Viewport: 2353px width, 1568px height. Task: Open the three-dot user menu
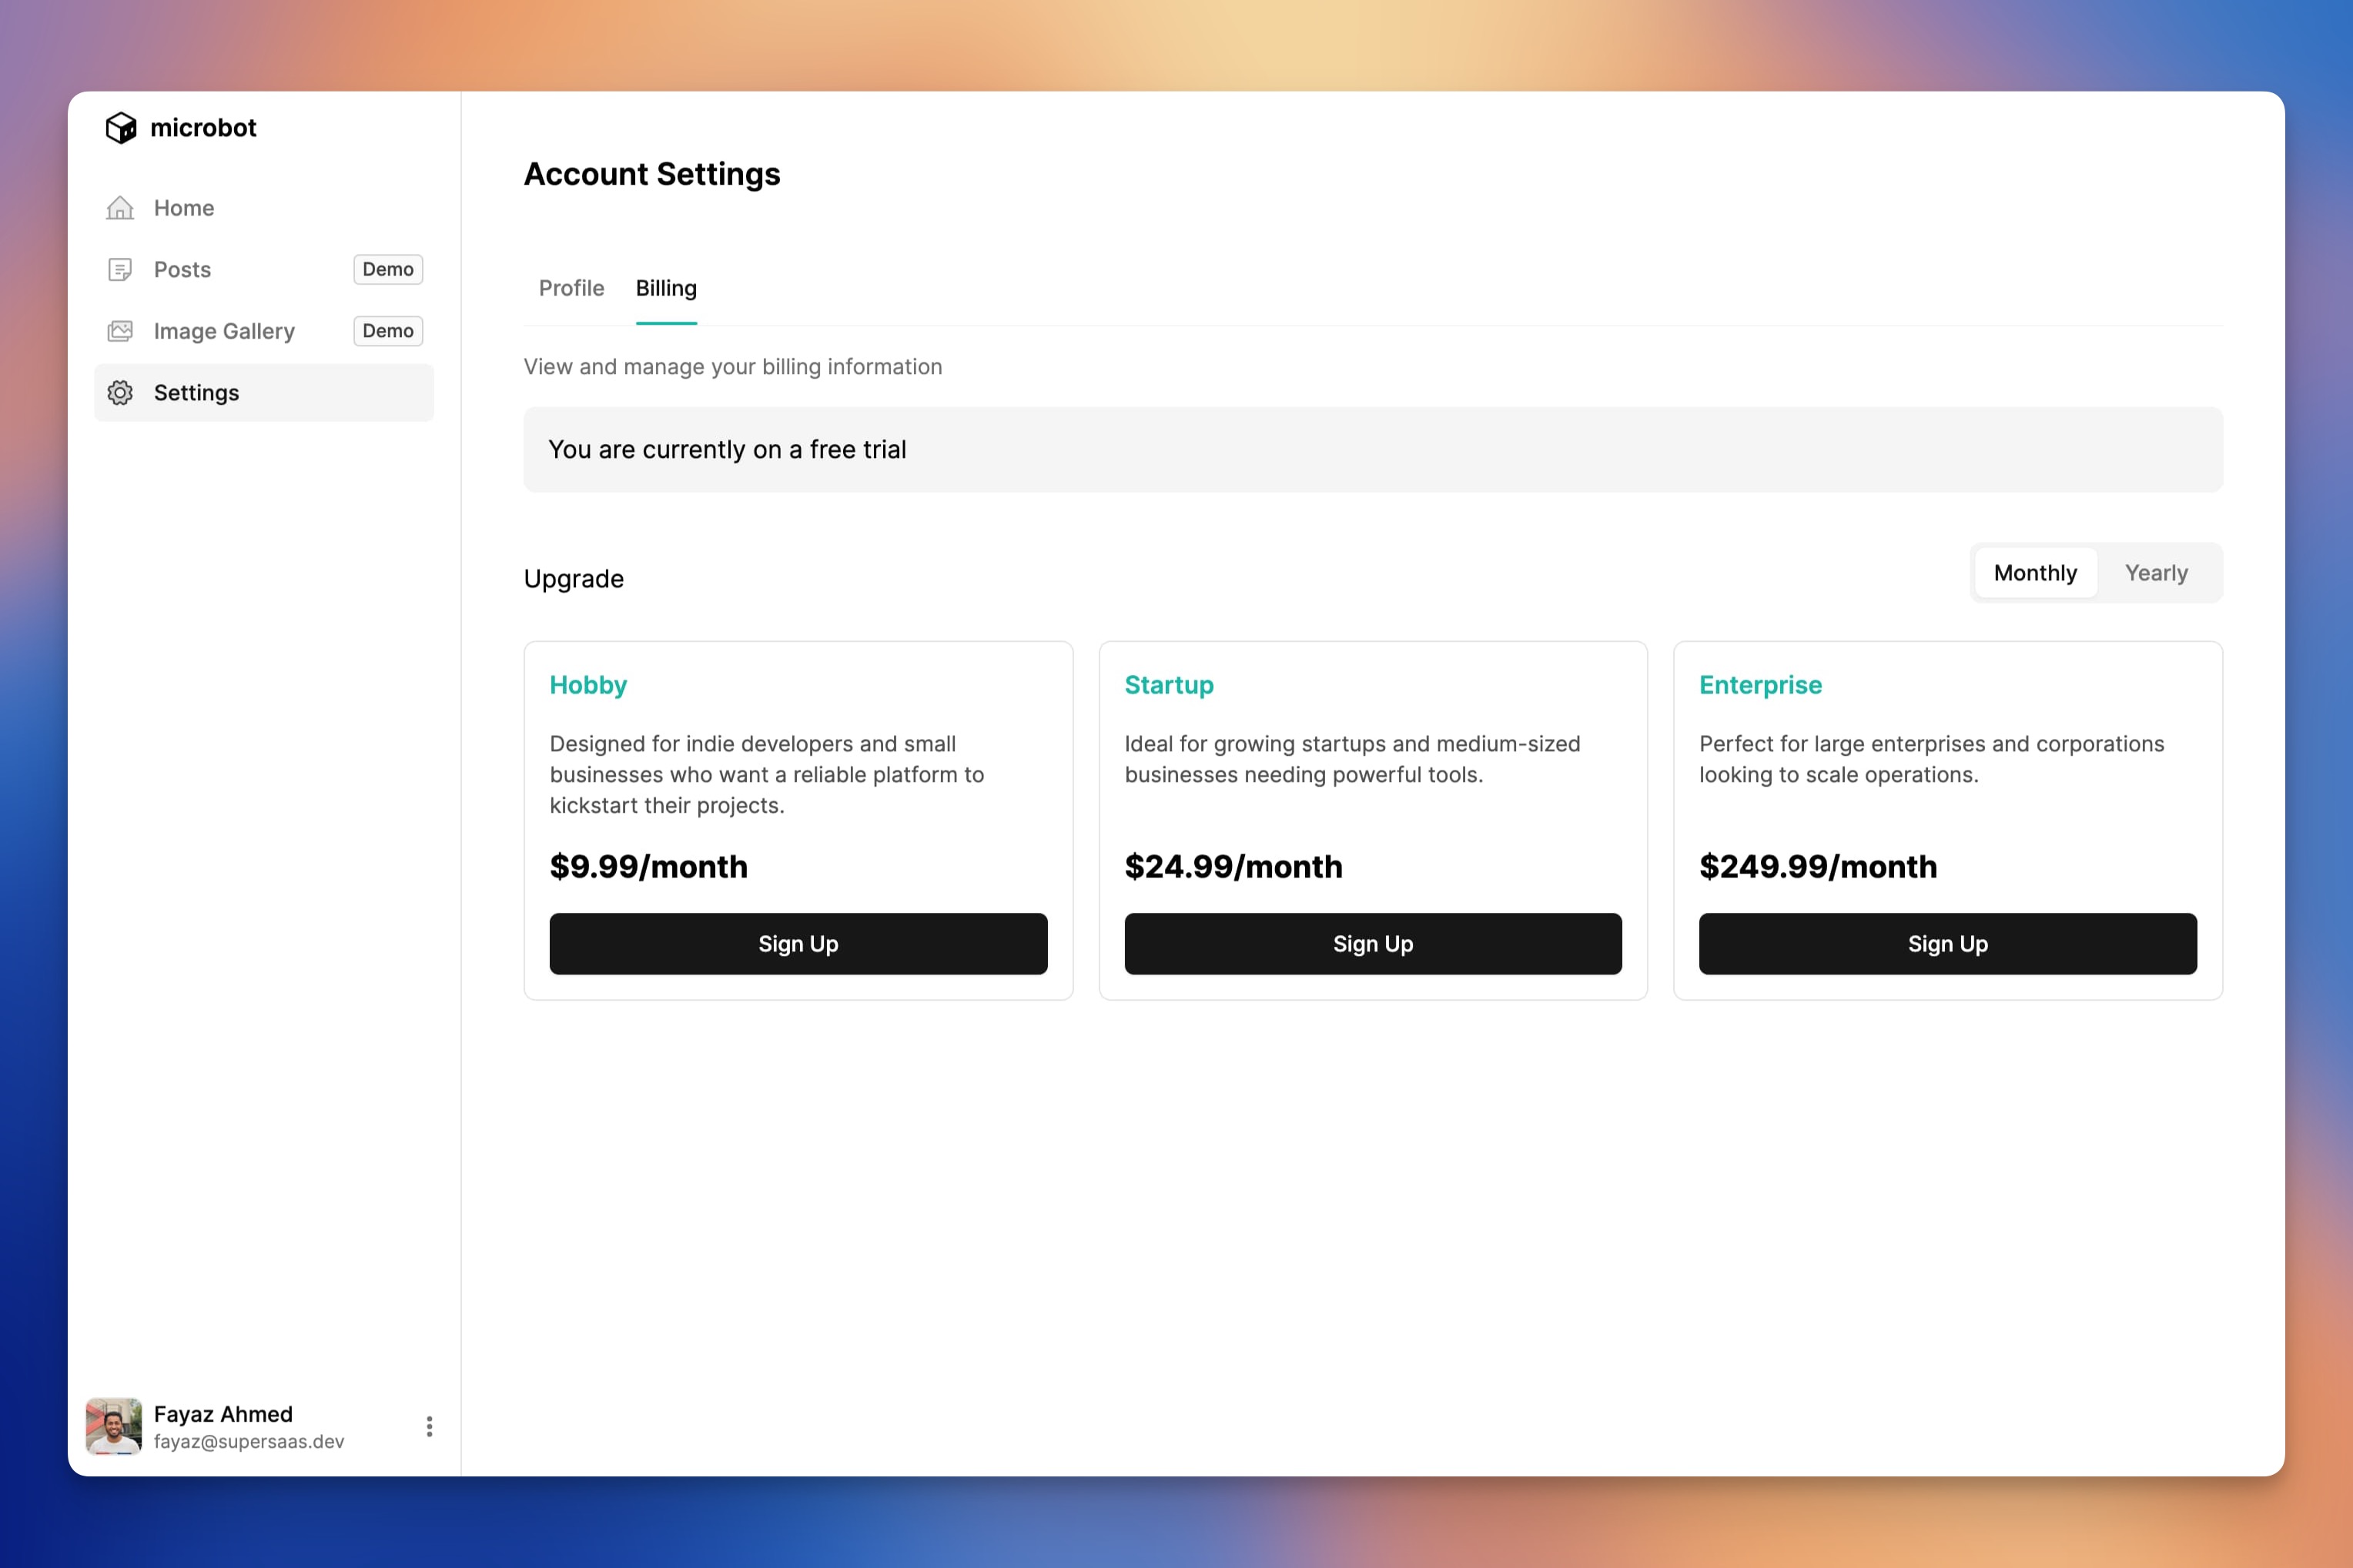tap(429, 1426)
